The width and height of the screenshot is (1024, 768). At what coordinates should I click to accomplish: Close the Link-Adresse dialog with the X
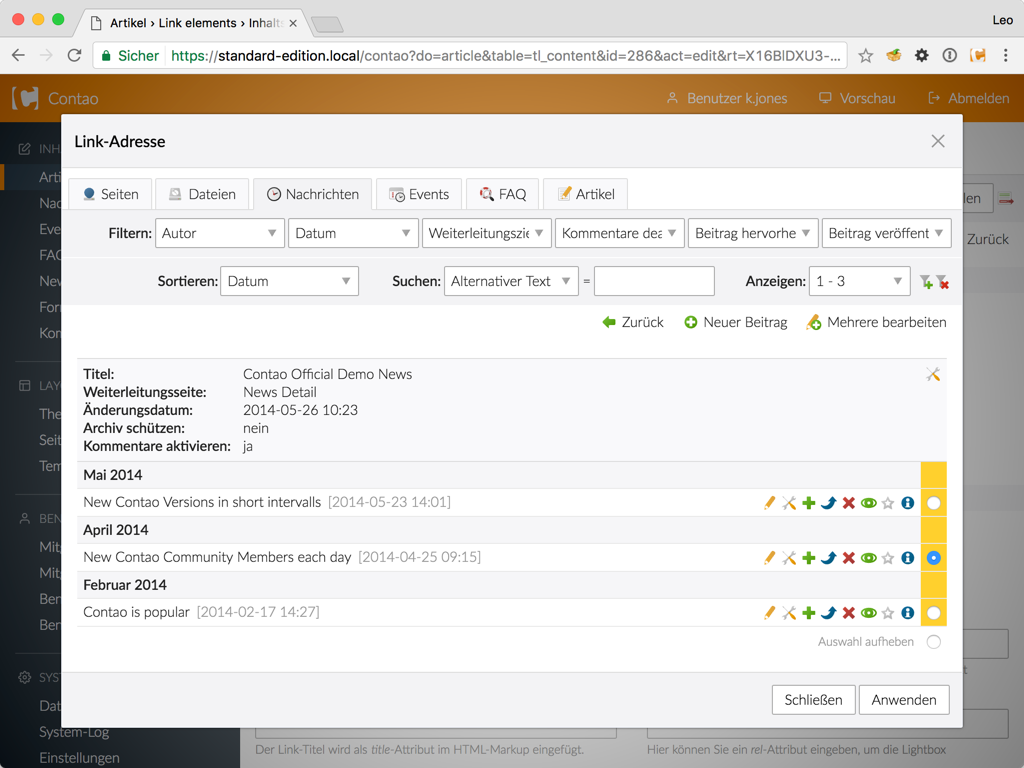938,141
